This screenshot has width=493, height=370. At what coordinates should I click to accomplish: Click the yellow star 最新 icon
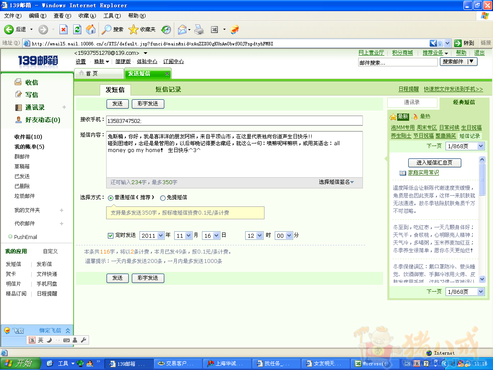coord(393,117)
